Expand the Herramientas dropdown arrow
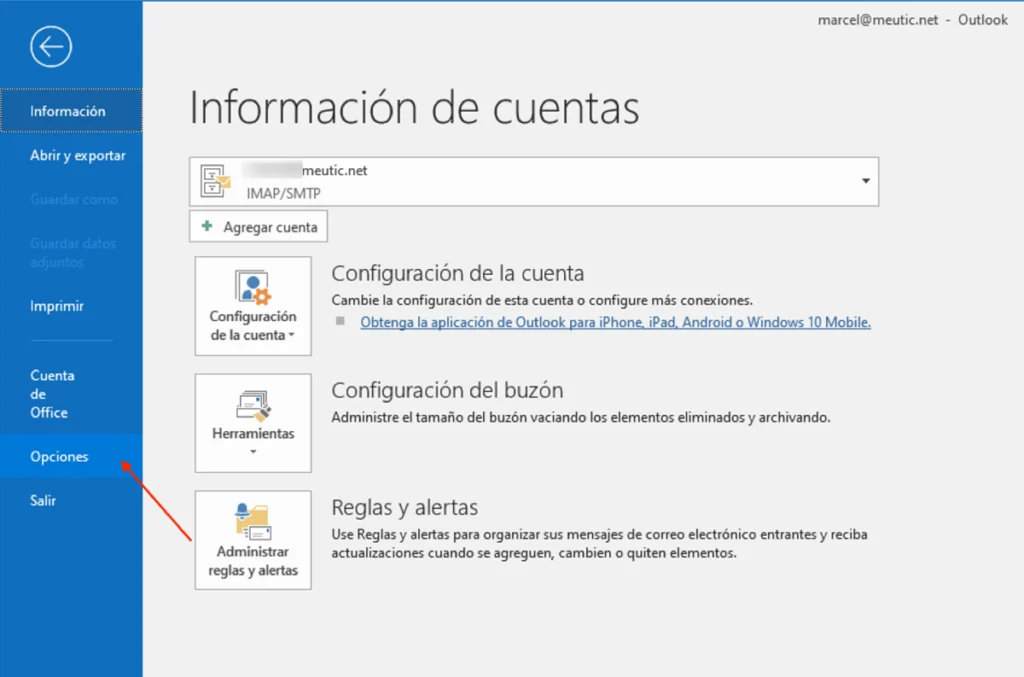Image resolution: width=1024 pixels, height=677 pixels. coord(253,452)
